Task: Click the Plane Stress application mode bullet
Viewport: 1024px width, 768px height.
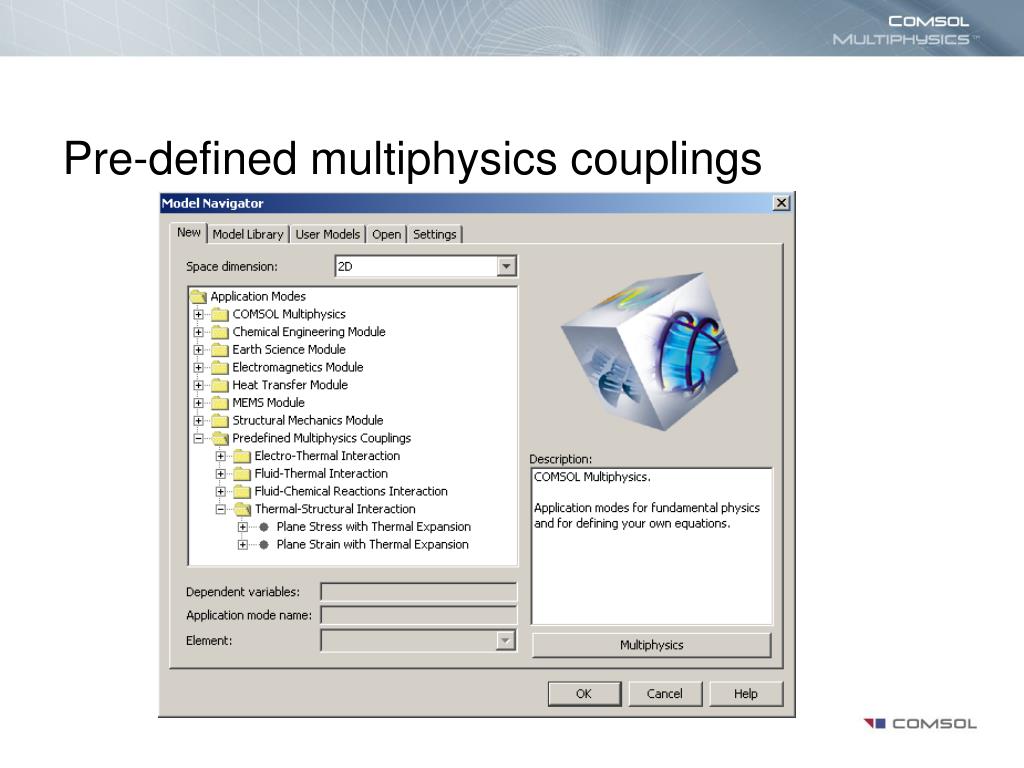Action: click(x=264, y=527)
